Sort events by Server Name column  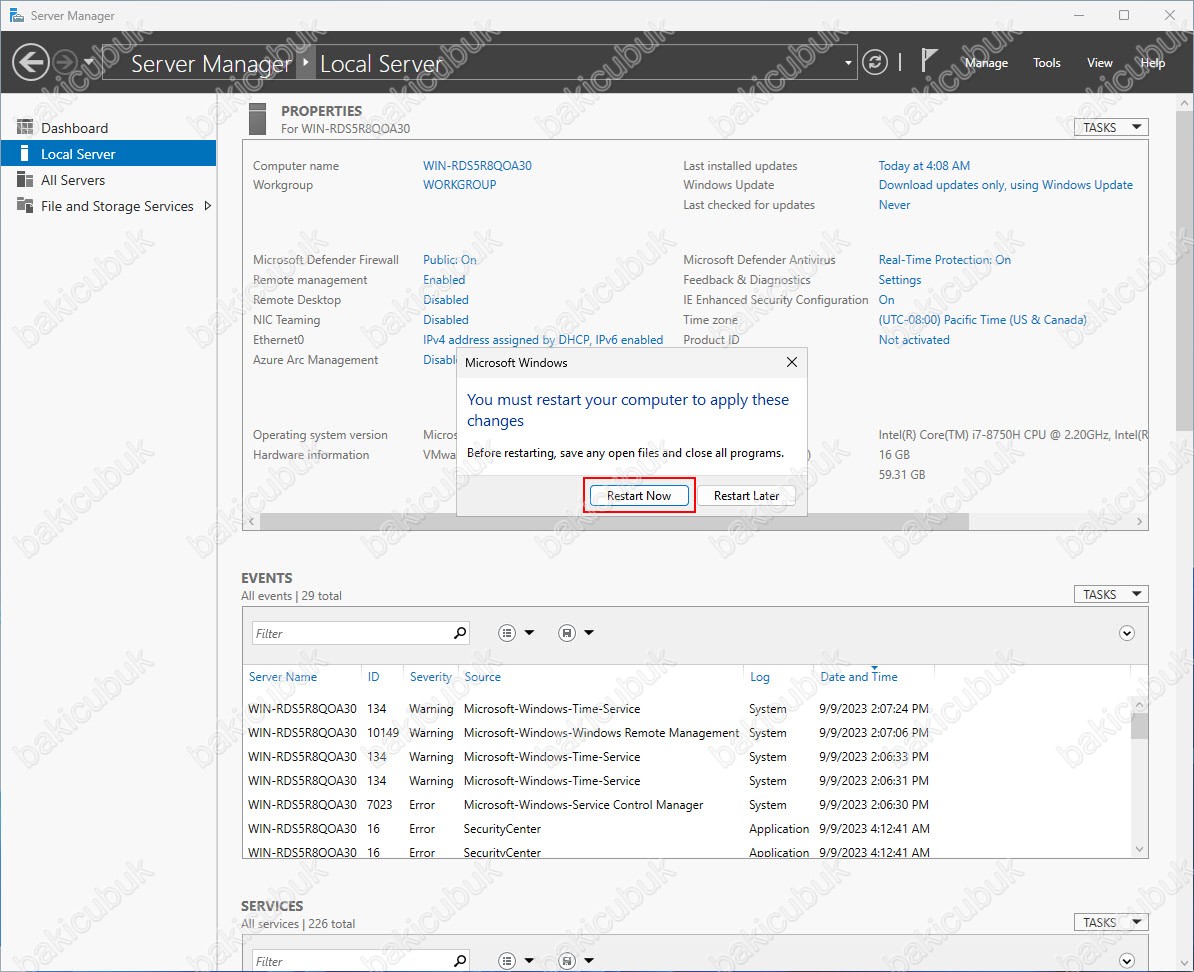283,676
